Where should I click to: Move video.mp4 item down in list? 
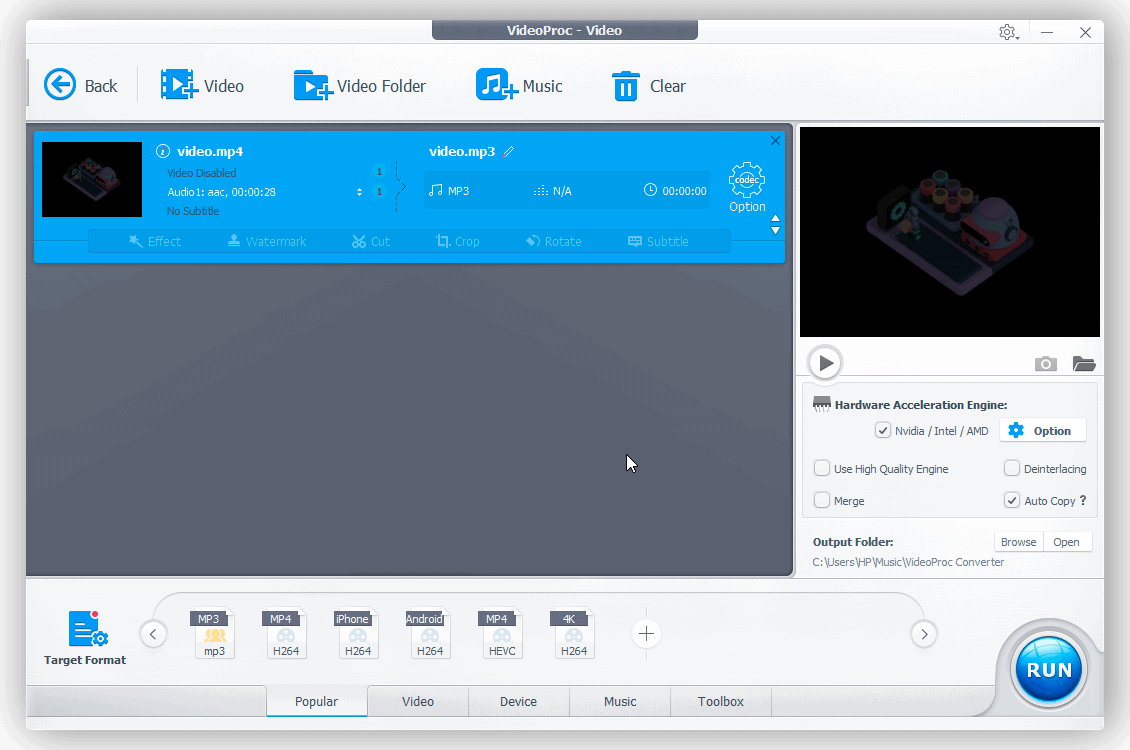point(775,231)
